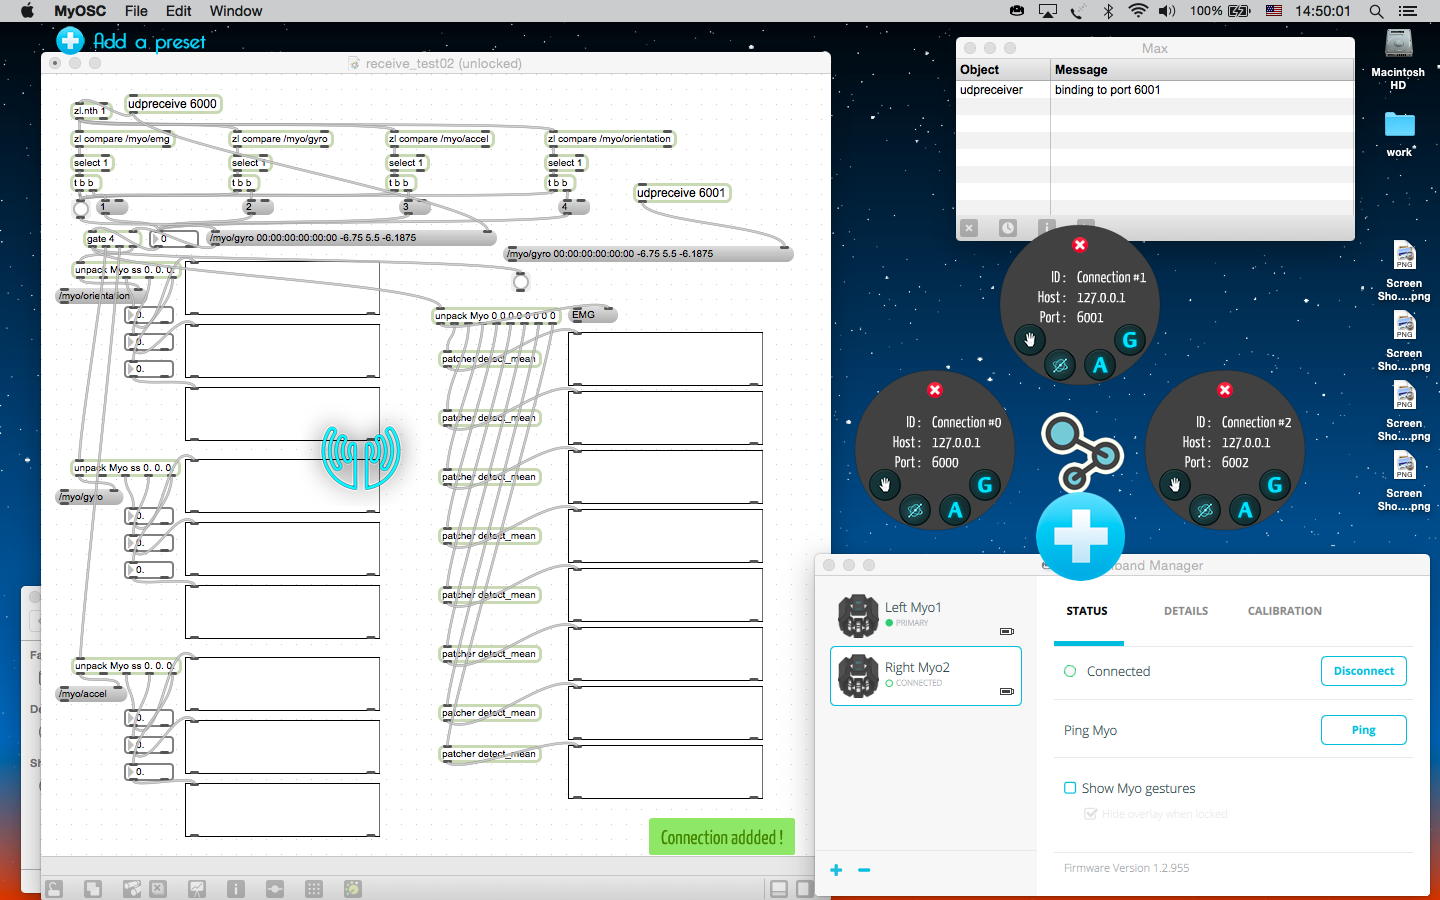Switch to the DETAILS tab
Image resolution: width=1440 pixels, height=900 pixels.
tap(1186, 611)
